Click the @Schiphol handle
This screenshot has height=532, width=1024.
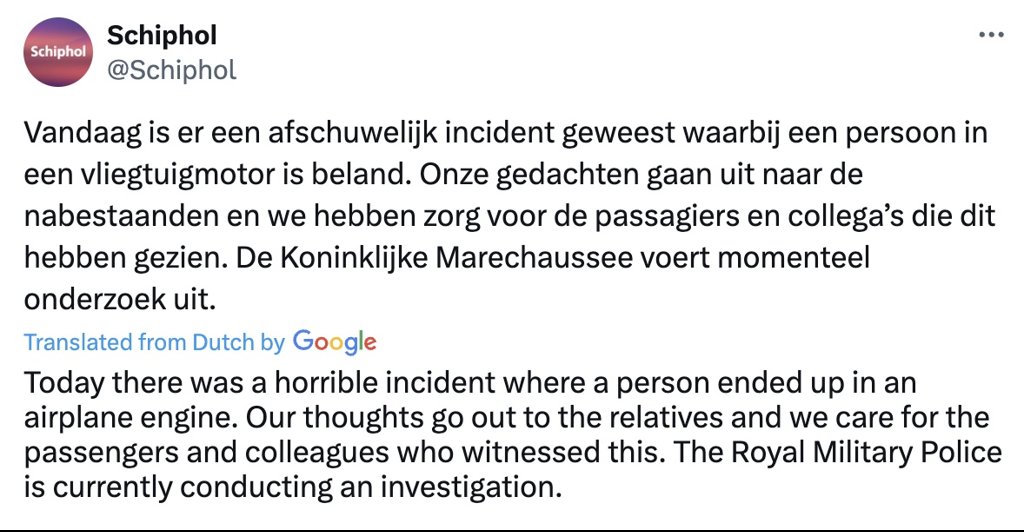171,69
